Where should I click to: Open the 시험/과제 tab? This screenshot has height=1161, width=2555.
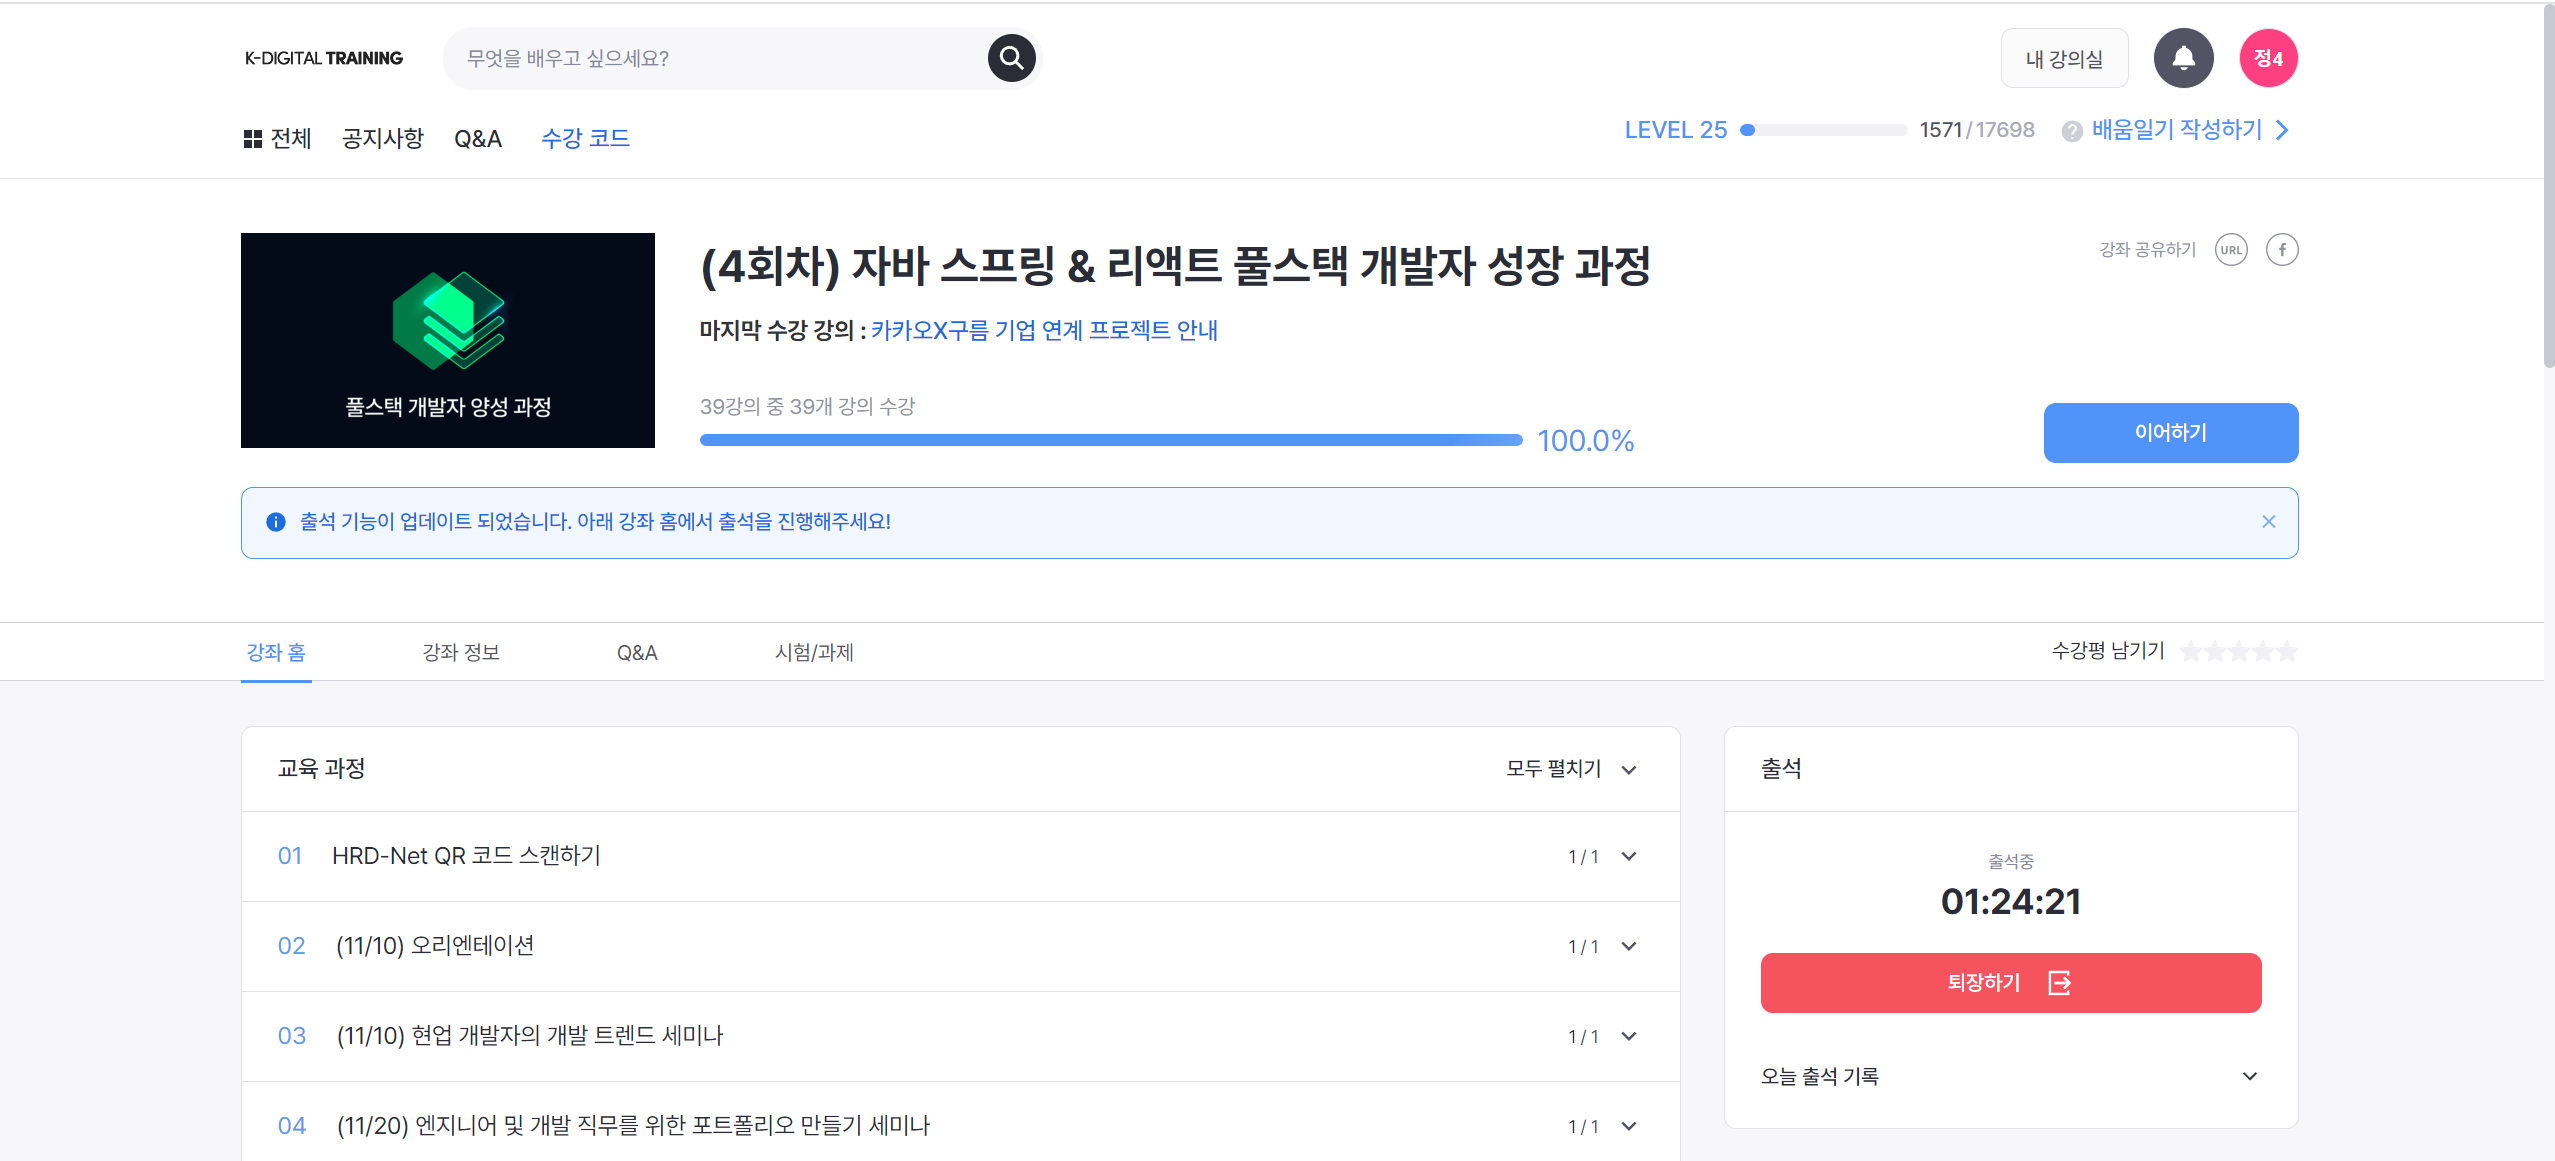813,653
